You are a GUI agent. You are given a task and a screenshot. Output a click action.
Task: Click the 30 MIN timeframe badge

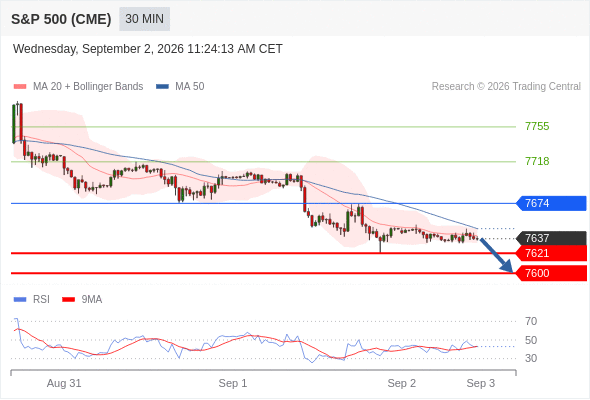coord(144,19)
